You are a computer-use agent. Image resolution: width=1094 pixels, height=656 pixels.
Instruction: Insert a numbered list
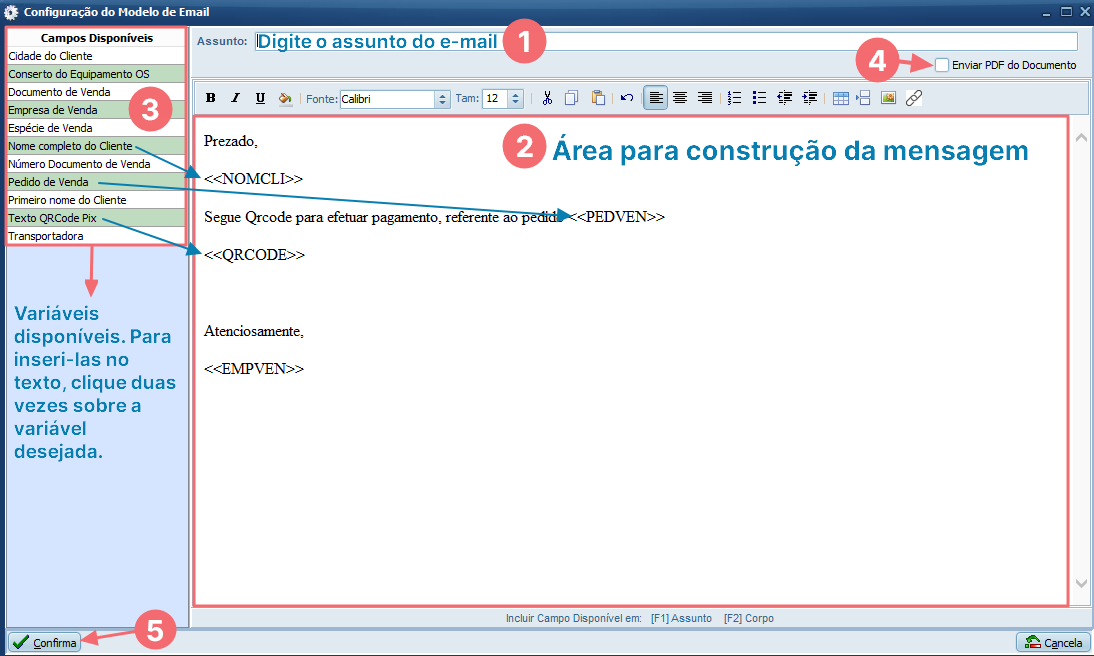click(x=734, y=98)
